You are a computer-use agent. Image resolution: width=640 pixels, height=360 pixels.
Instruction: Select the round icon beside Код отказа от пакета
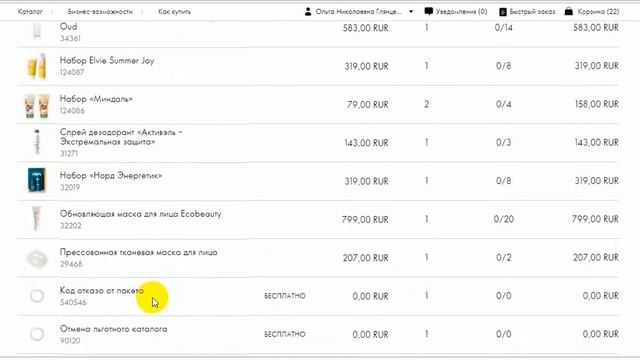37,296
